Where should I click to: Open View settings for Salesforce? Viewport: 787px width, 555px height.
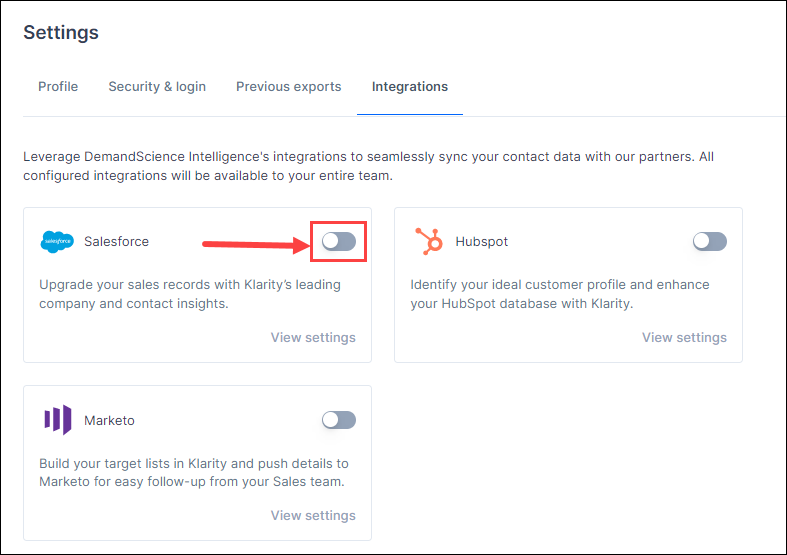tap(313, 337)
